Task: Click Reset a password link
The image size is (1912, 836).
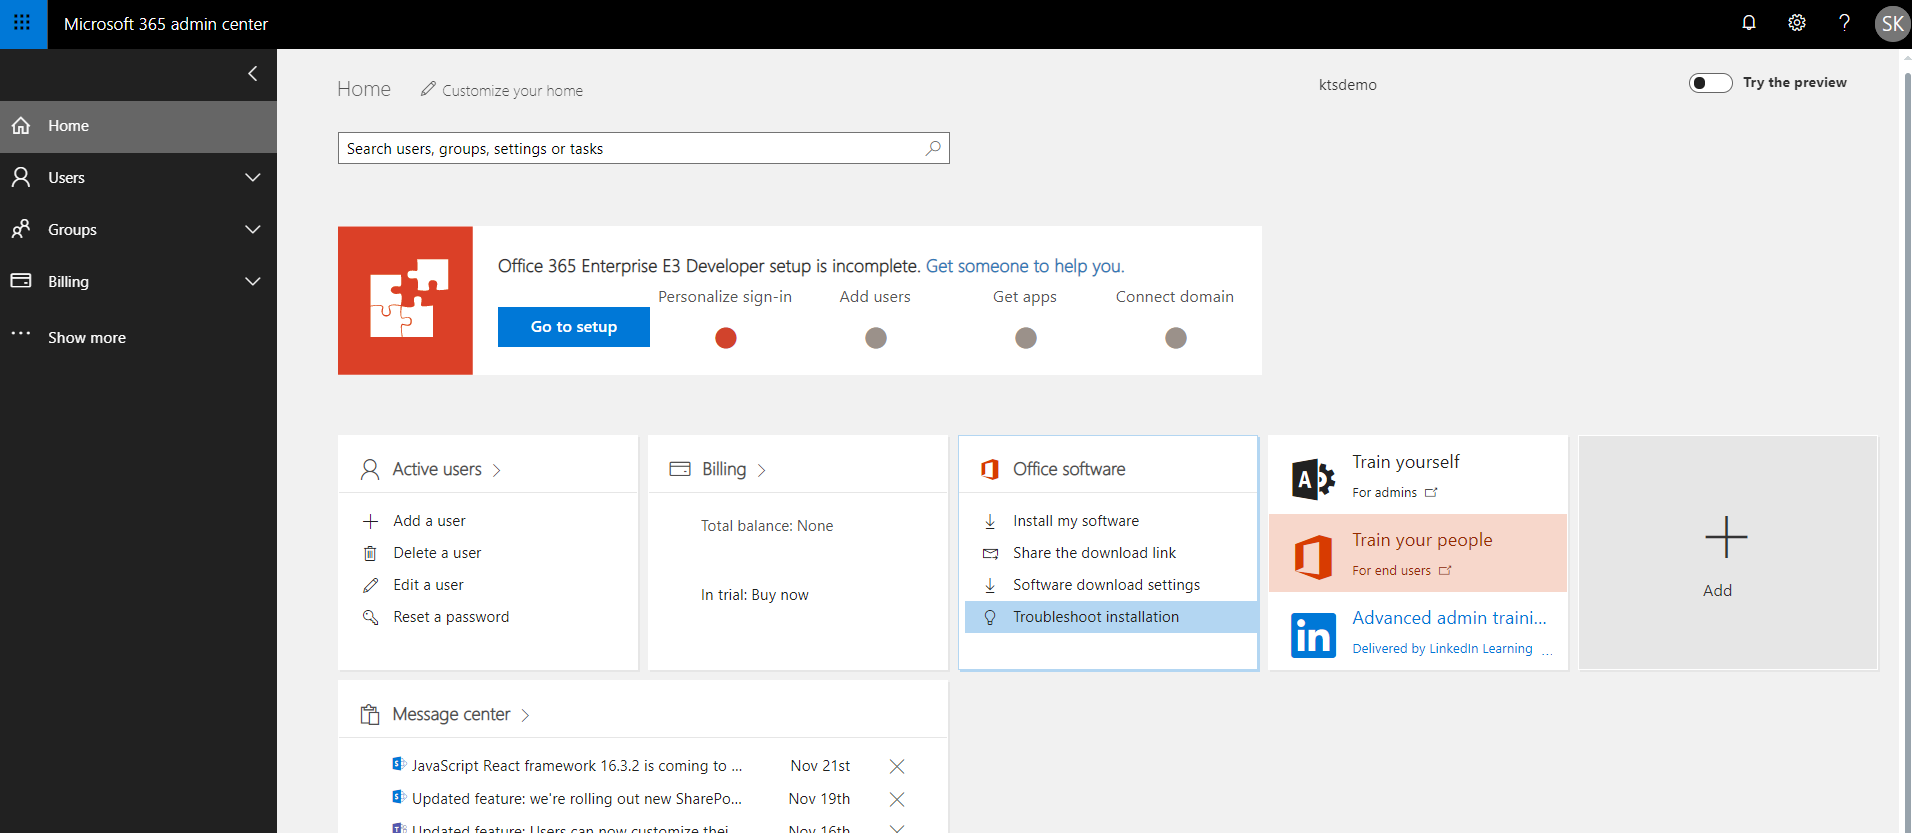Action: (x=451, y=617)
